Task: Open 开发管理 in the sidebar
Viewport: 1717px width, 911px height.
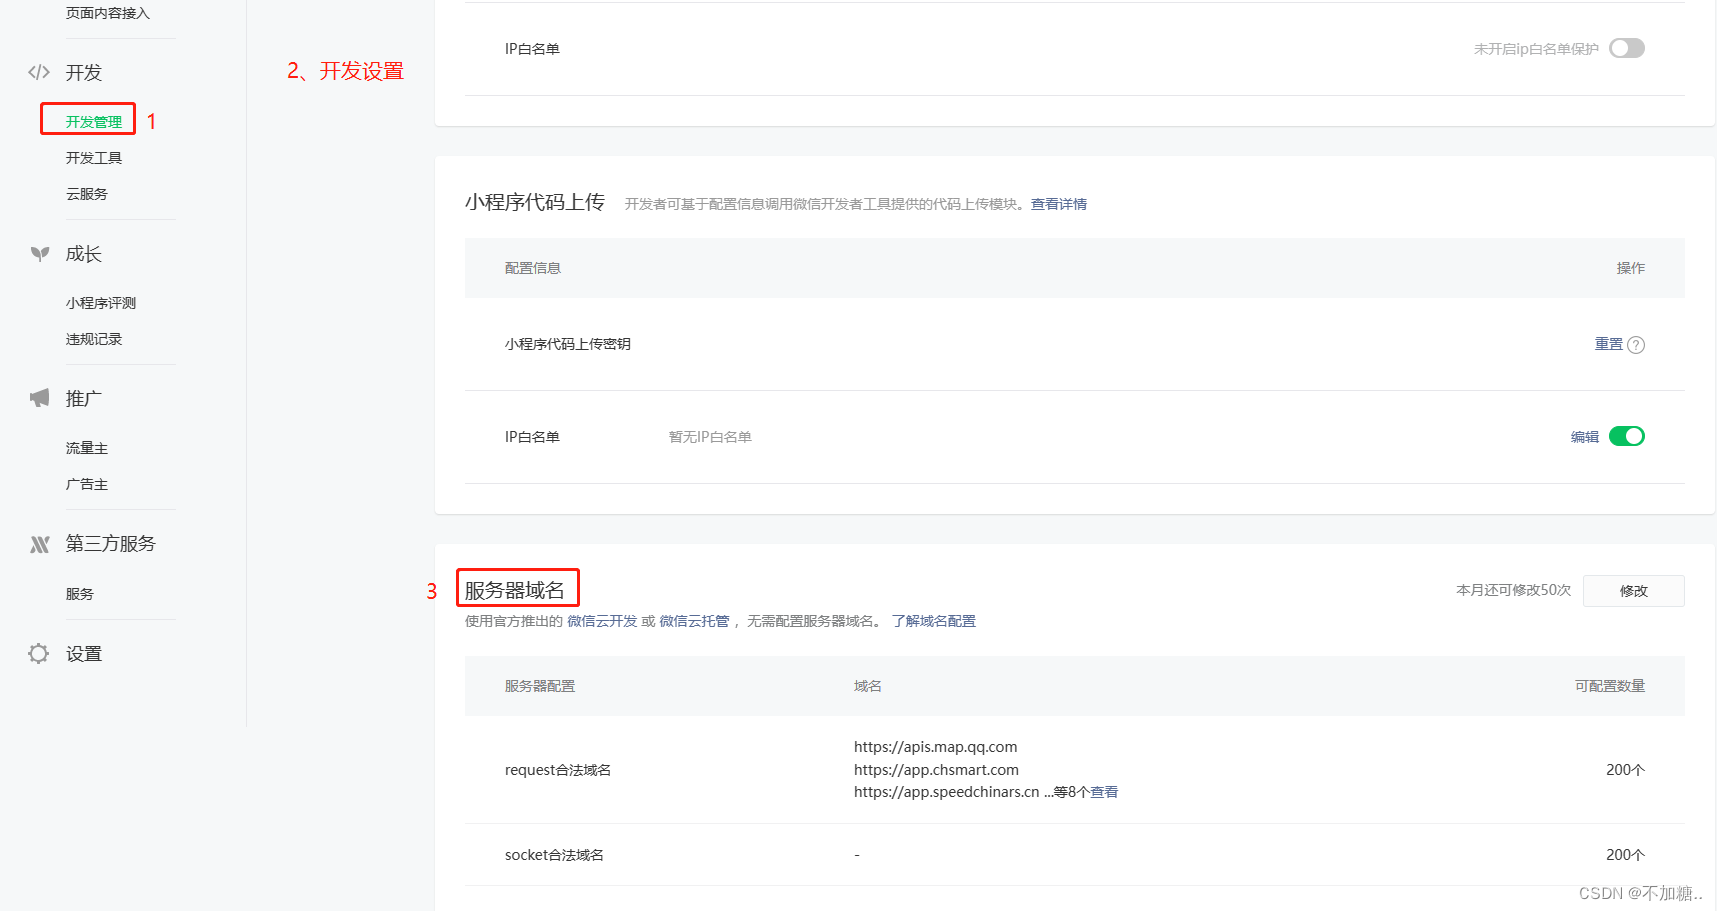Action: 94,122
